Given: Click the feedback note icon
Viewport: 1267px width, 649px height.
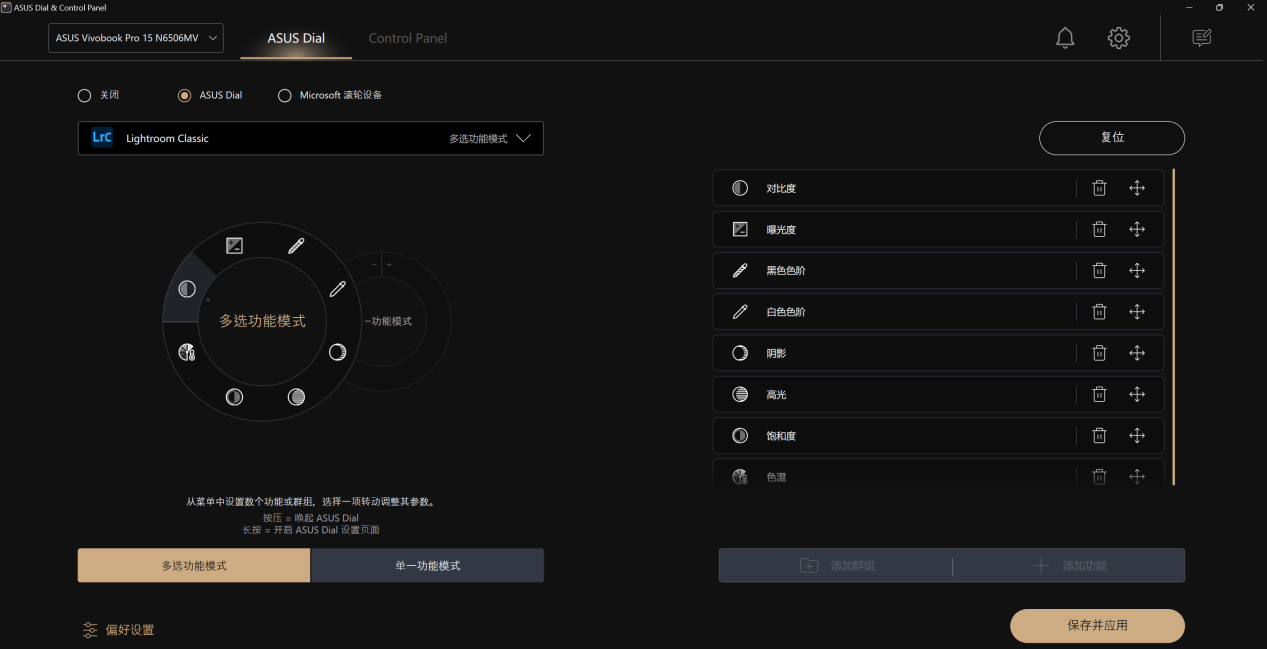Looking at the screenshot, I should tap(1201, 38).
